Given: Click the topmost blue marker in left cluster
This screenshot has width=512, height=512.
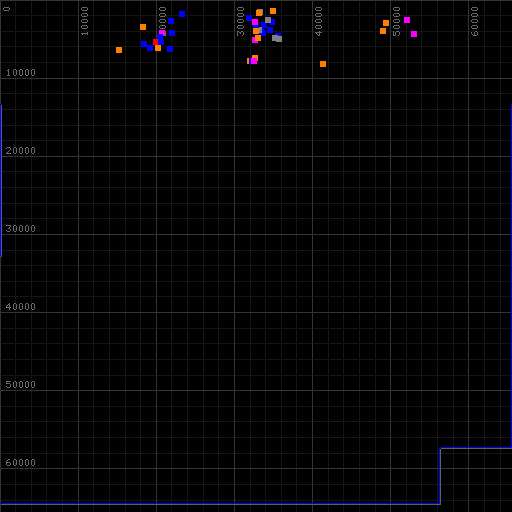Looking at the screenshot, I should pos(182,14).
